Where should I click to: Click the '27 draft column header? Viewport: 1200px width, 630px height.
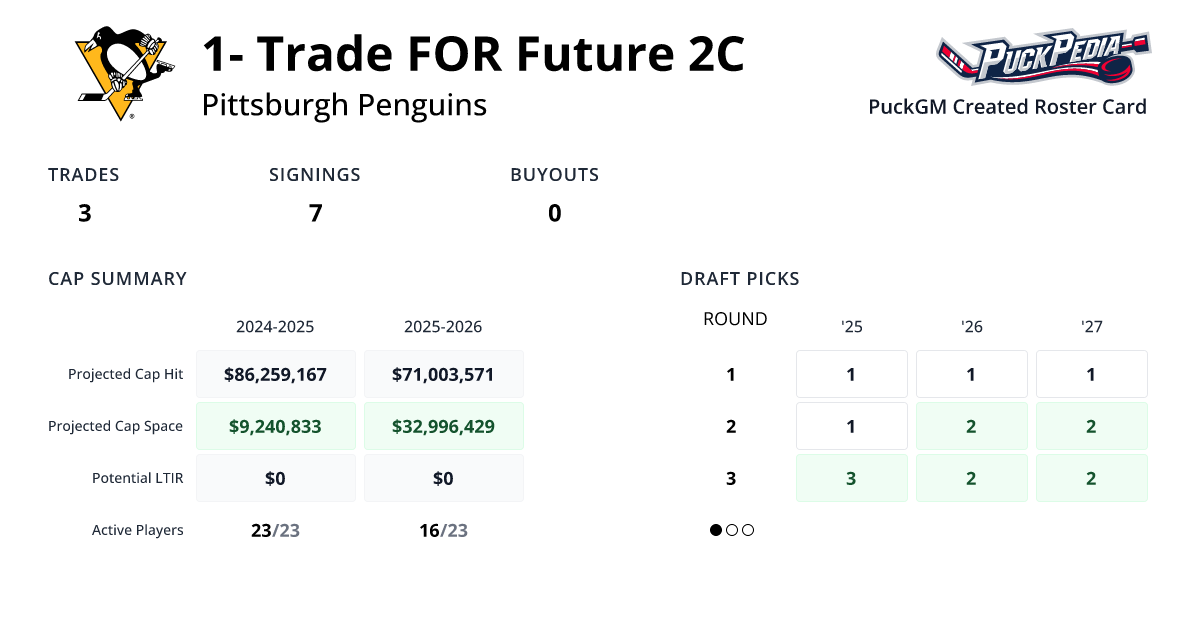click(1091, 326)
